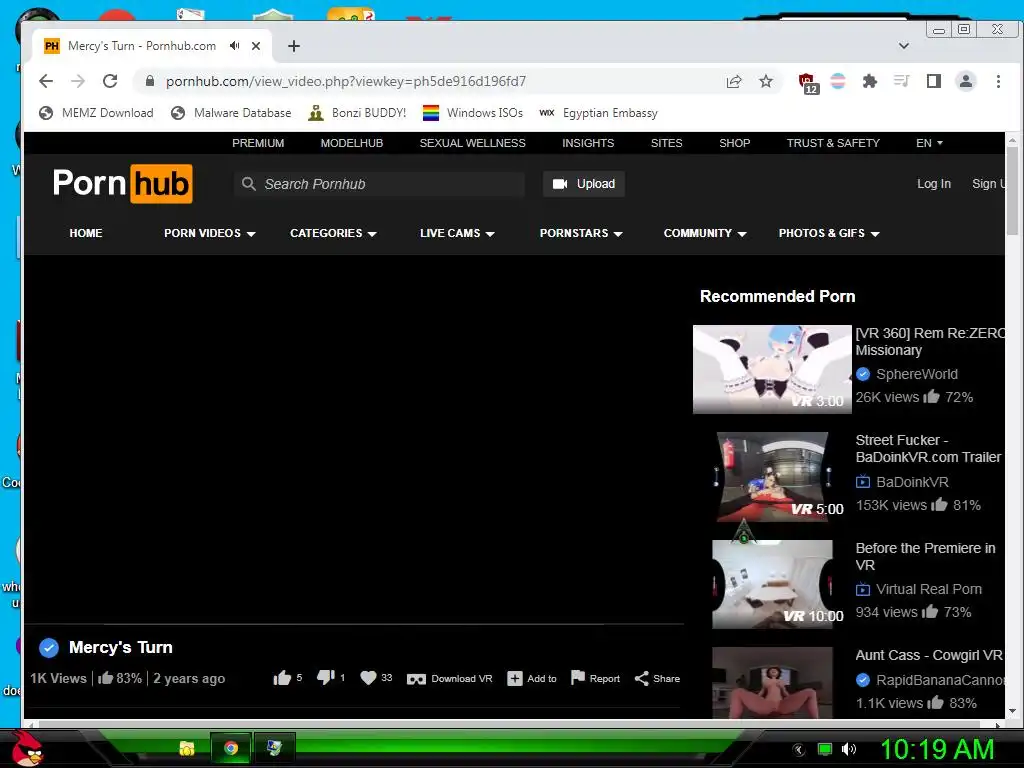Click the MODELHUB top bar link
Screen dimensions: 1024x768
point(351,143)
